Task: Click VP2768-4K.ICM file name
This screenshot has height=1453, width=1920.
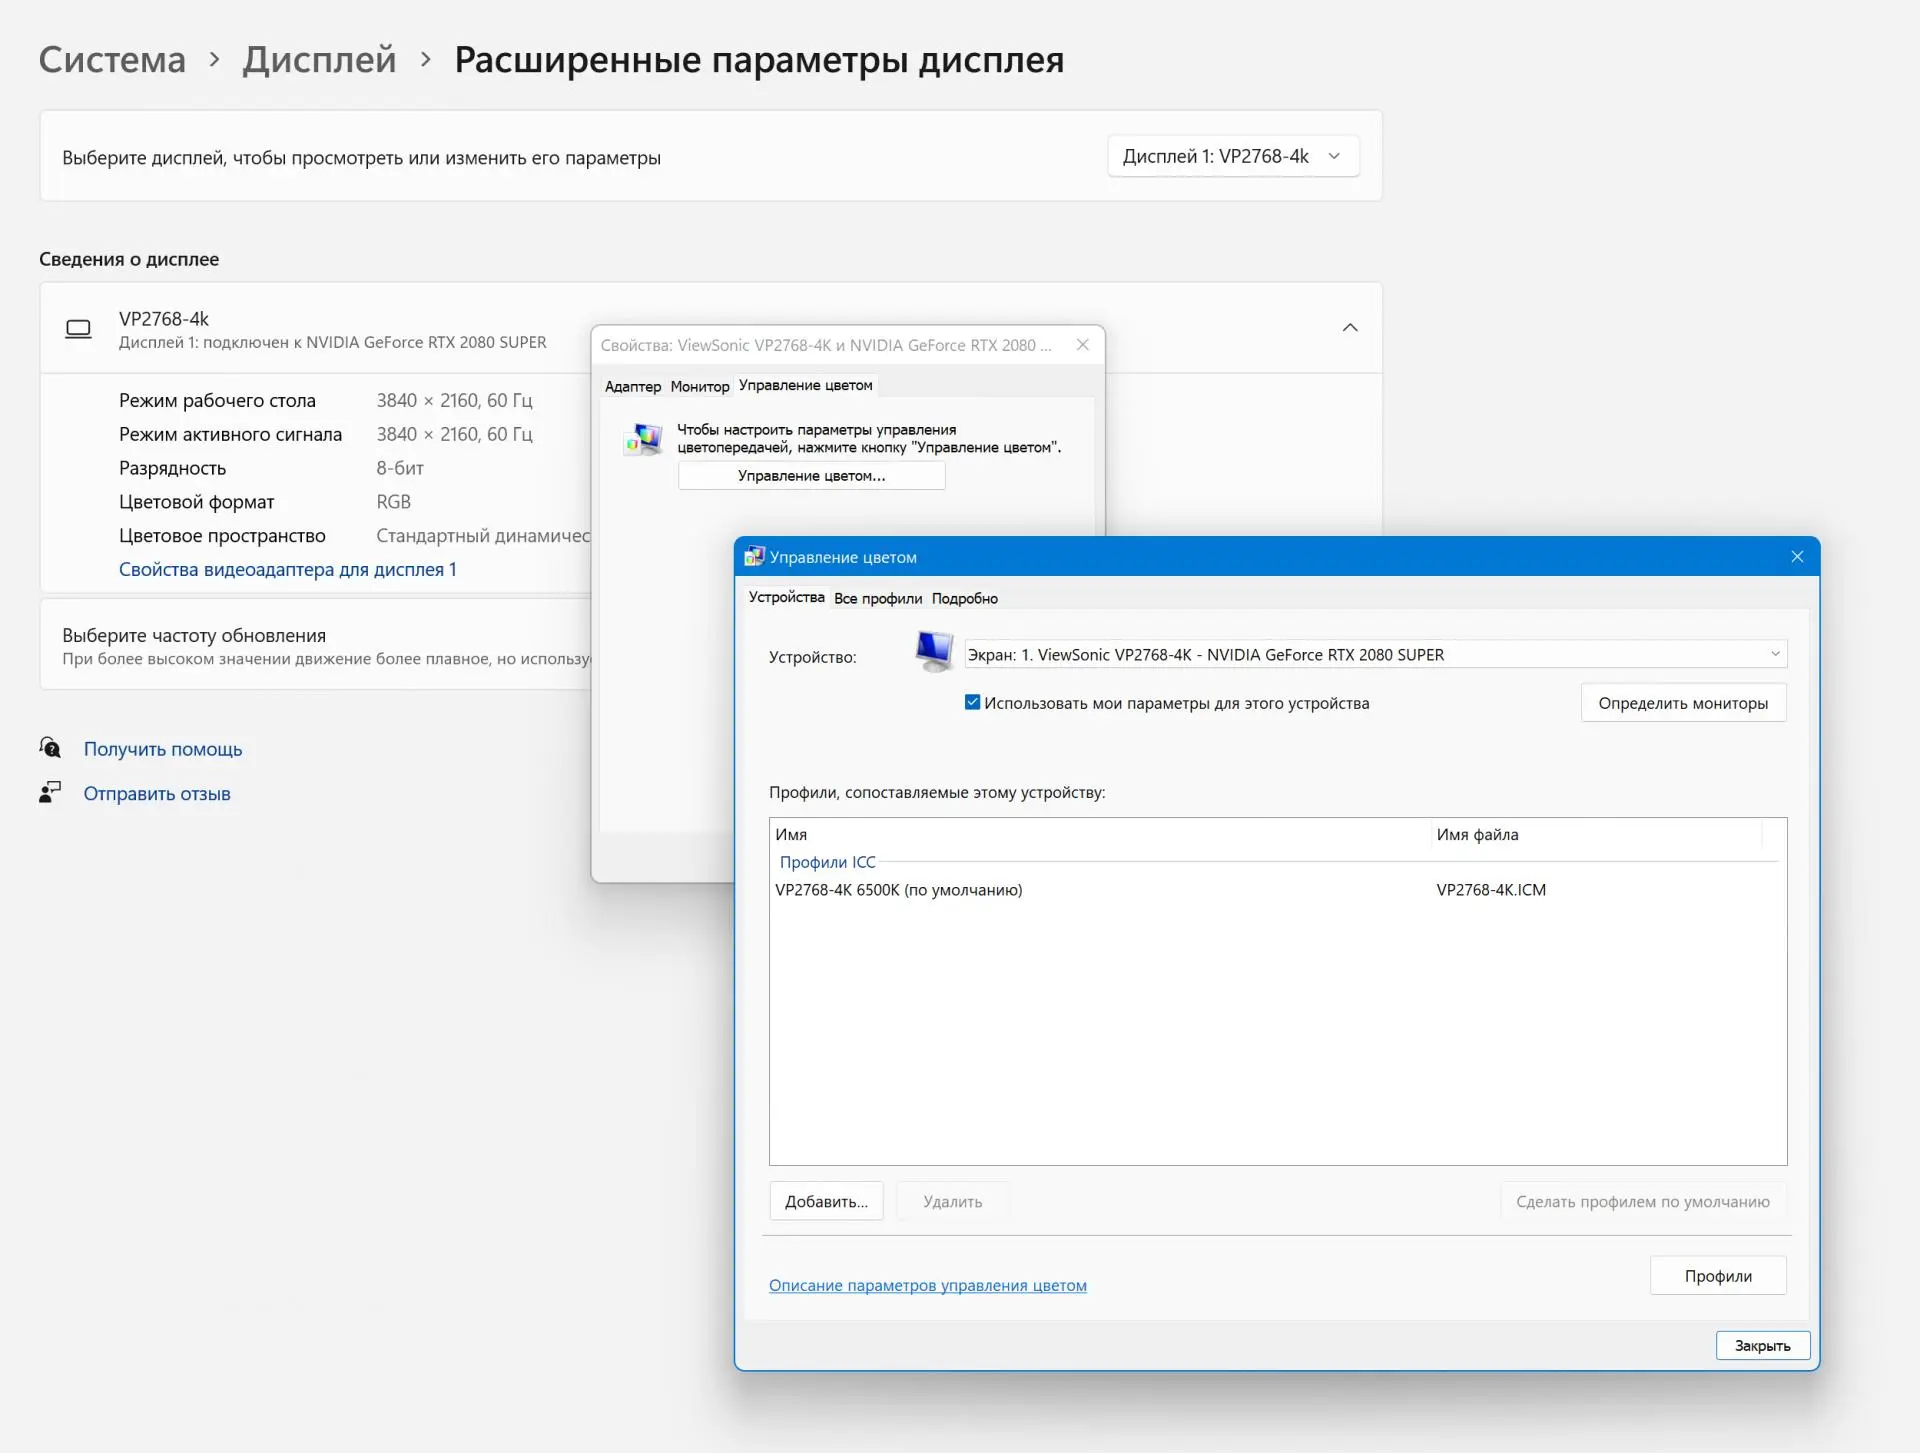Action: [1491, 890]
